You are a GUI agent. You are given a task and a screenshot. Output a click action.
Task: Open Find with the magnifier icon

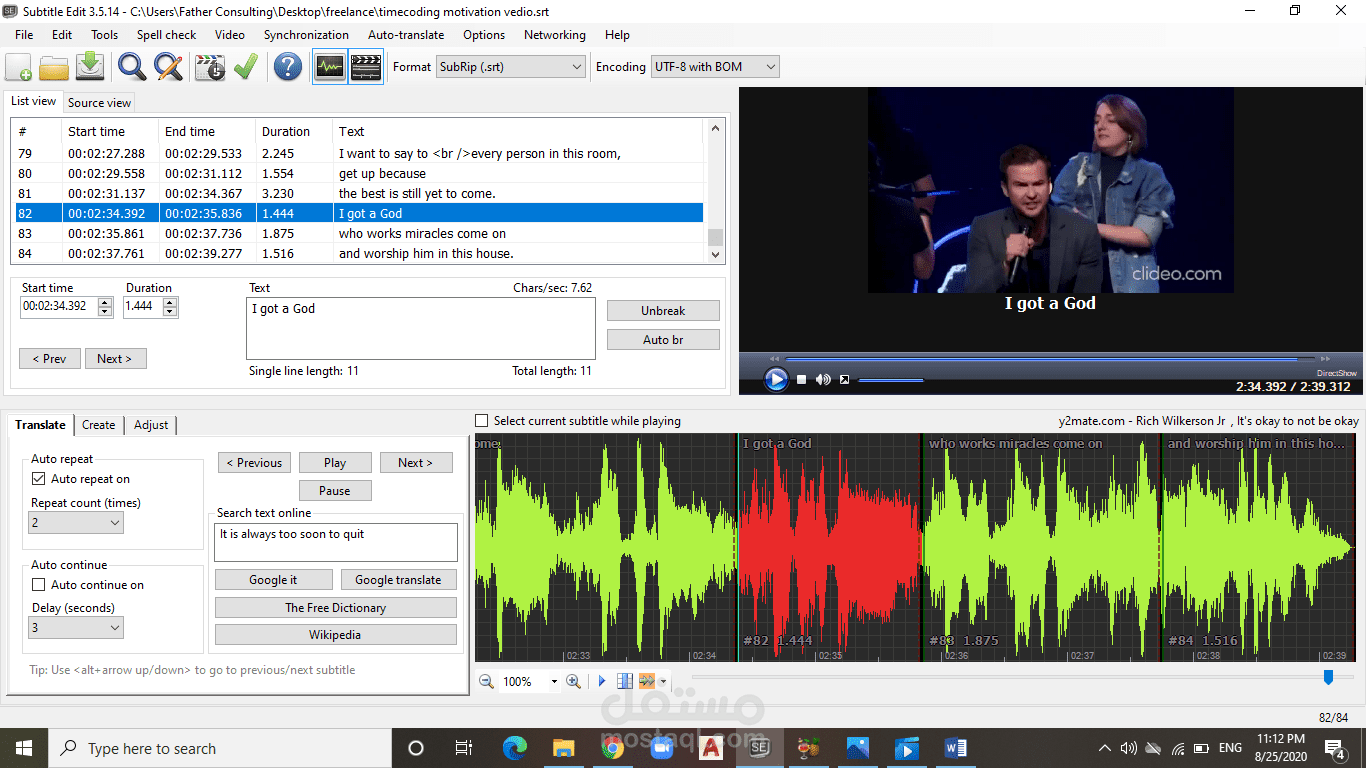(x=132, y=67)
